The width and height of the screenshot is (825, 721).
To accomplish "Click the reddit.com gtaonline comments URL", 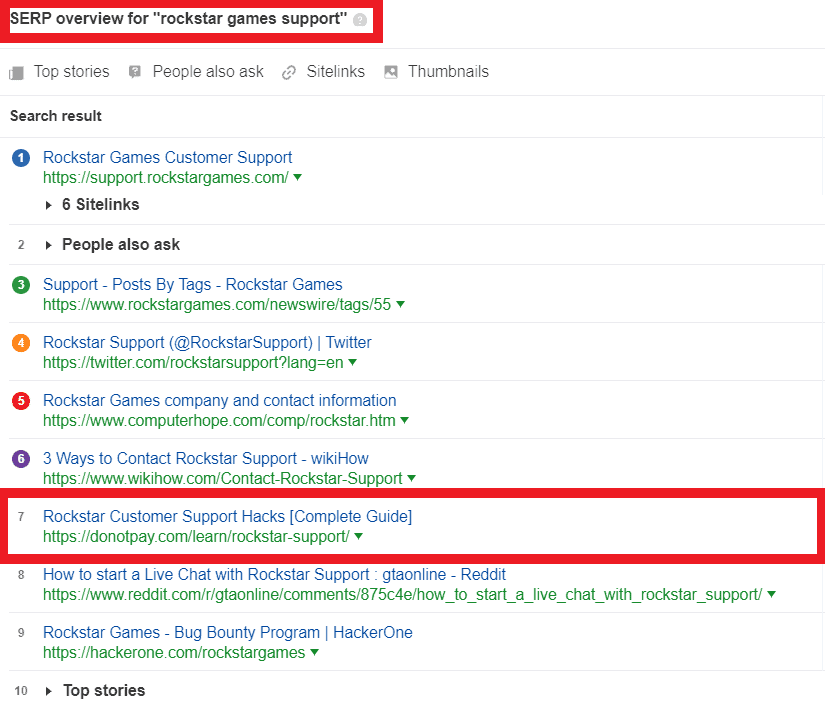I will 403,595.
